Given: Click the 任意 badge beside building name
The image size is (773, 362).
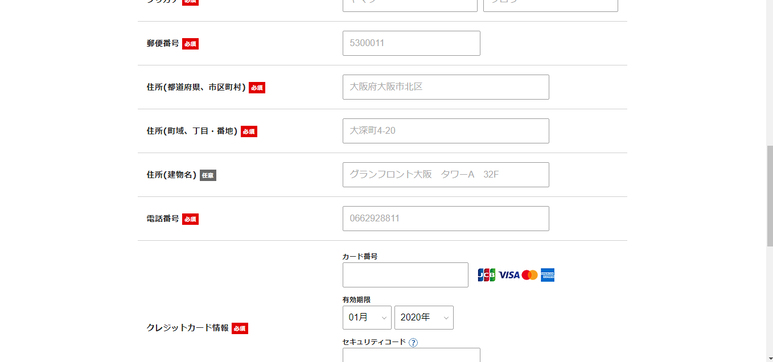Looking at the screenshot, I should [x=208, y=175].
